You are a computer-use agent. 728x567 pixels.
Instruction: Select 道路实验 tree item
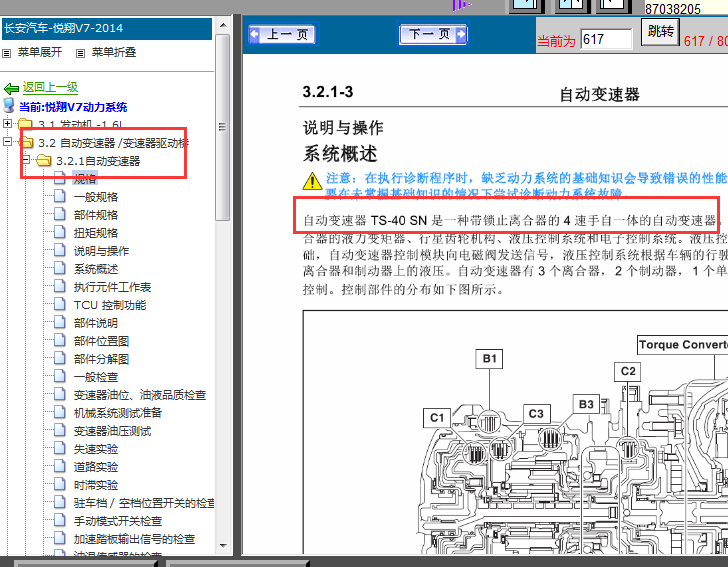pyautogui.click(x=96, y=467)
